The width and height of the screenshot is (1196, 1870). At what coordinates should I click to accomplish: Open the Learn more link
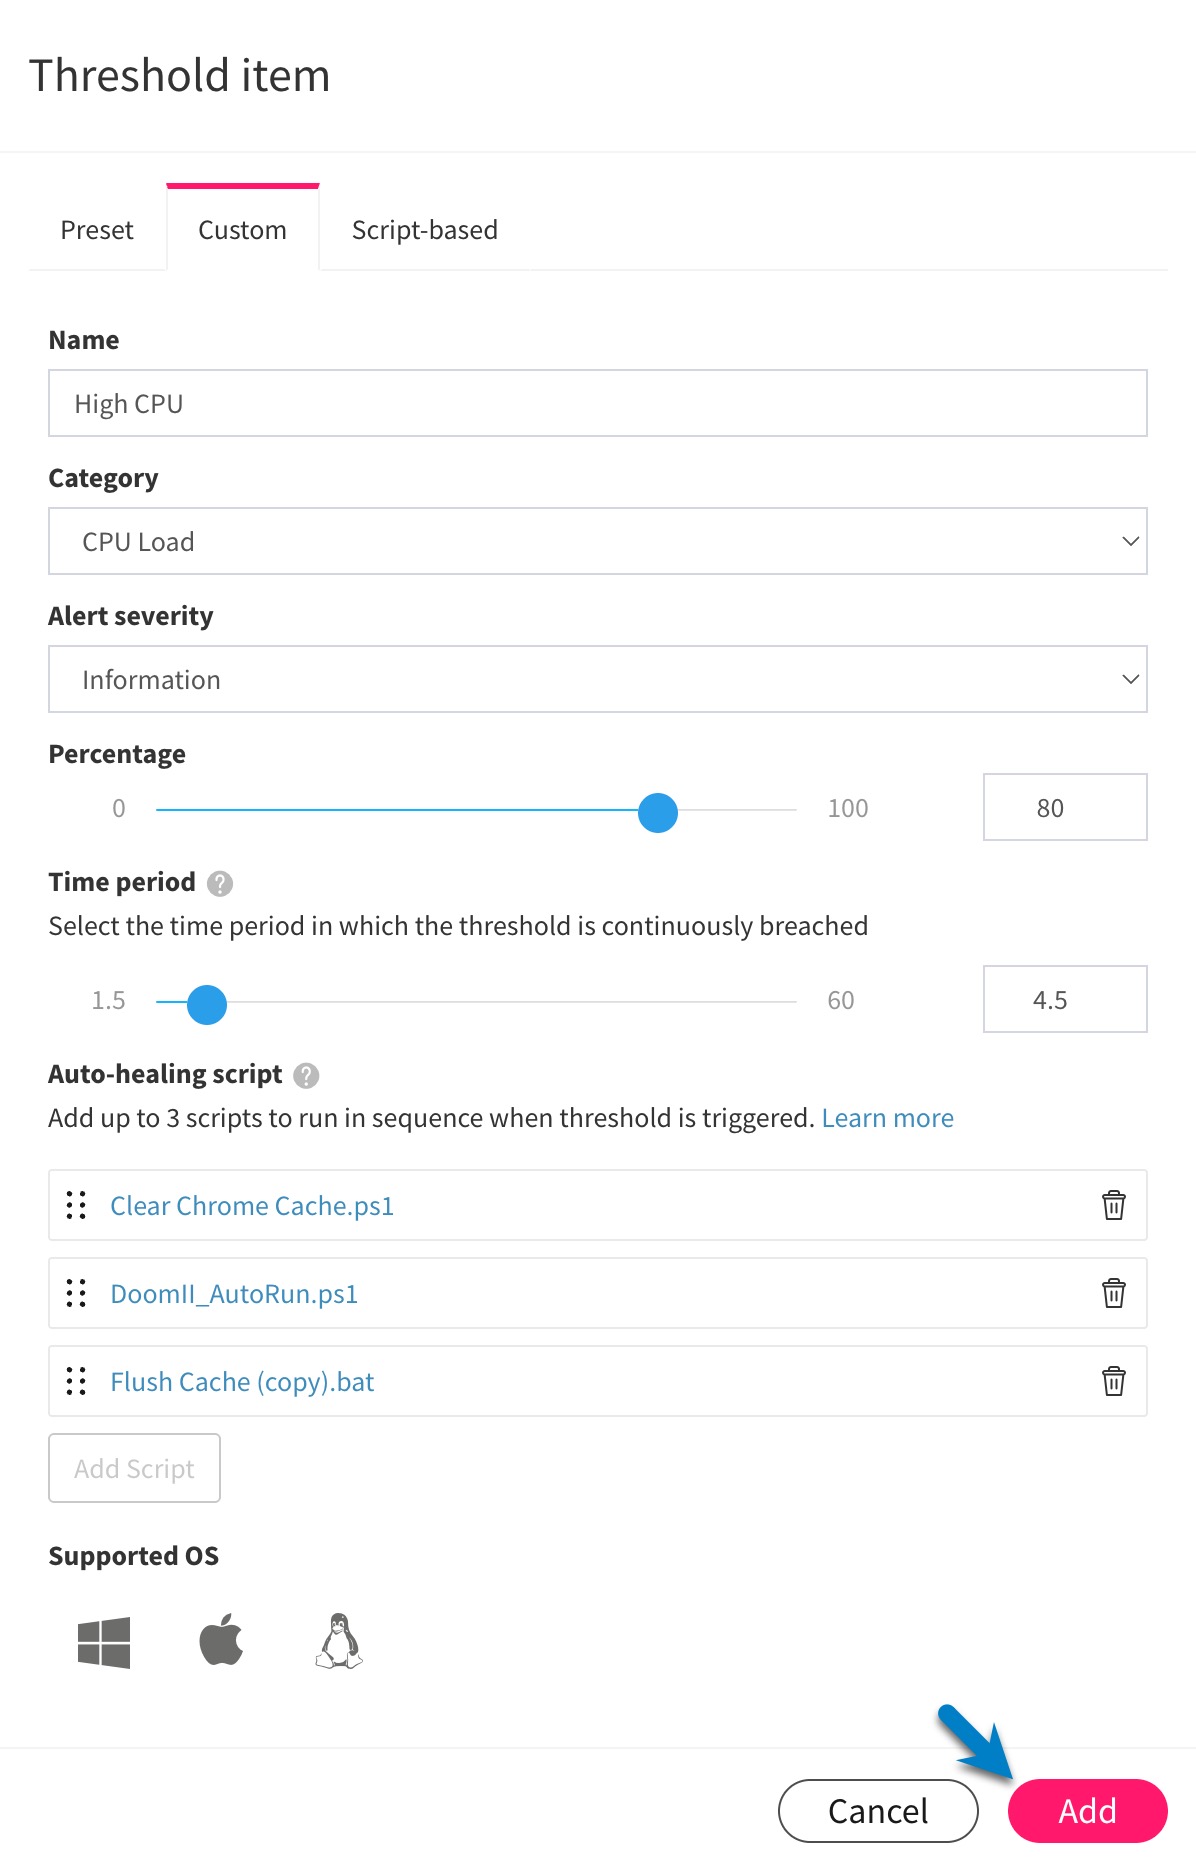pos(887,1117)
